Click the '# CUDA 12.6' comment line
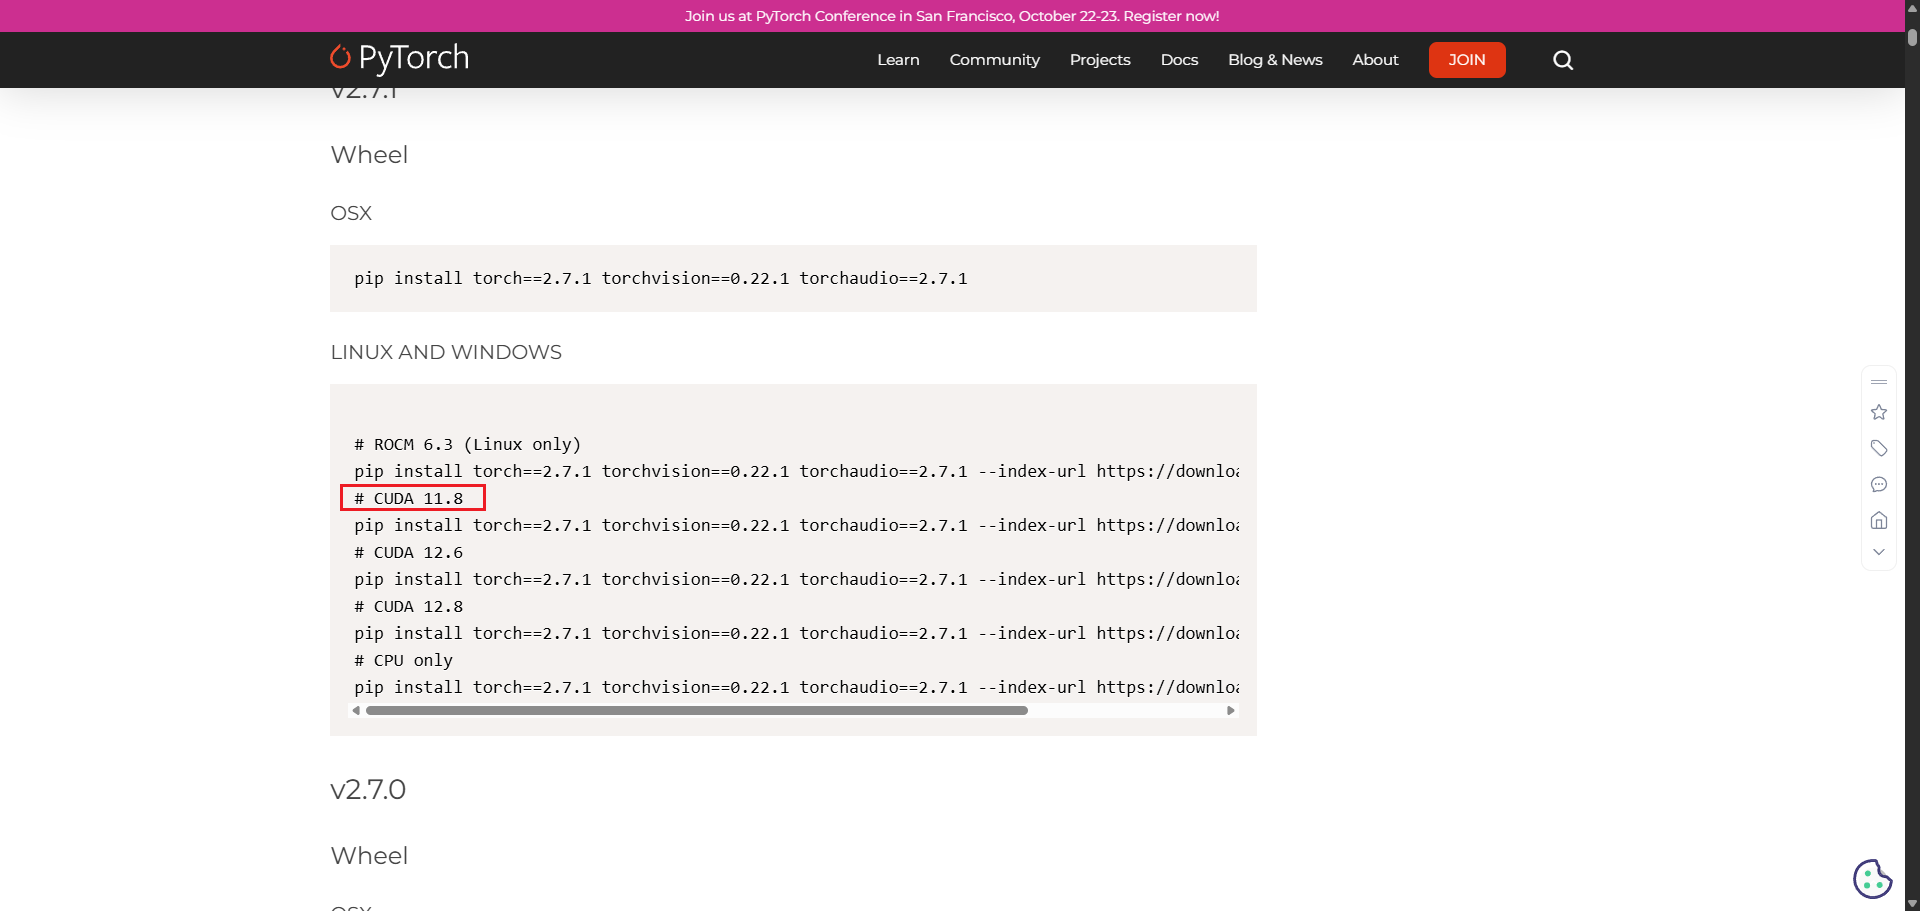This screenshot has height=911, width=1920. [408, 552]
